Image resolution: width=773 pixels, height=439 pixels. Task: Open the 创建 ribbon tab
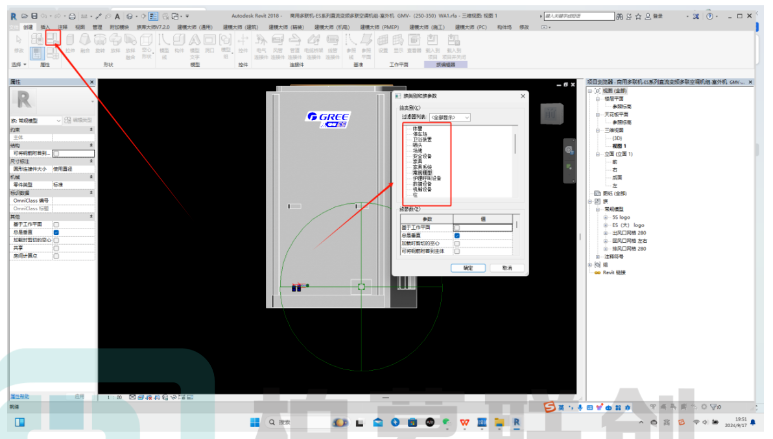29,27
